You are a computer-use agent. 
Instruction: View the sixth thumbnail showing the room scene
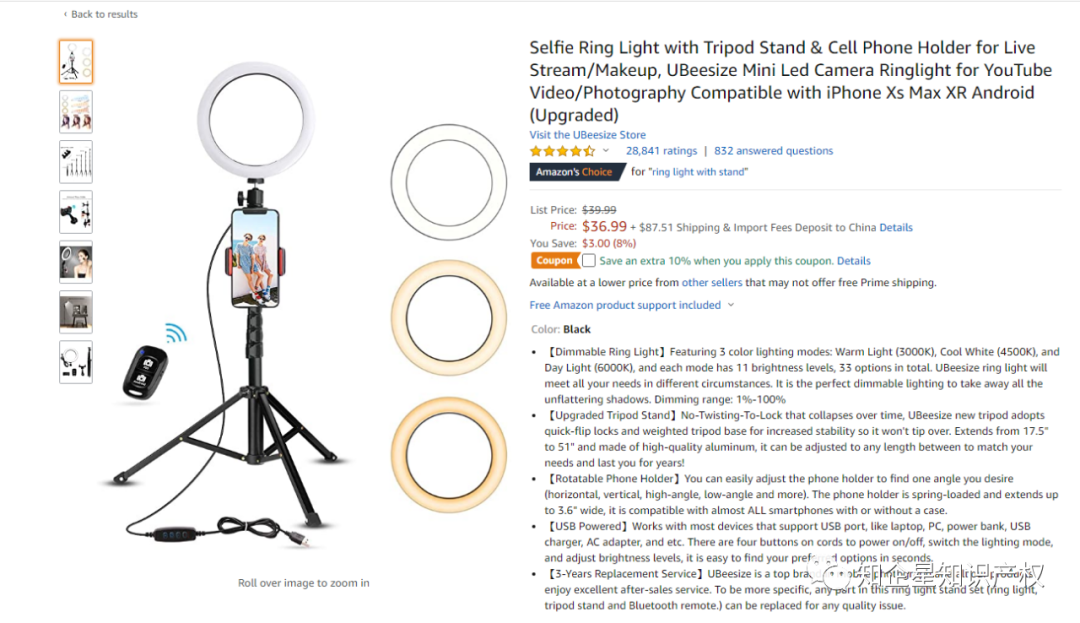tap(76, 312)
